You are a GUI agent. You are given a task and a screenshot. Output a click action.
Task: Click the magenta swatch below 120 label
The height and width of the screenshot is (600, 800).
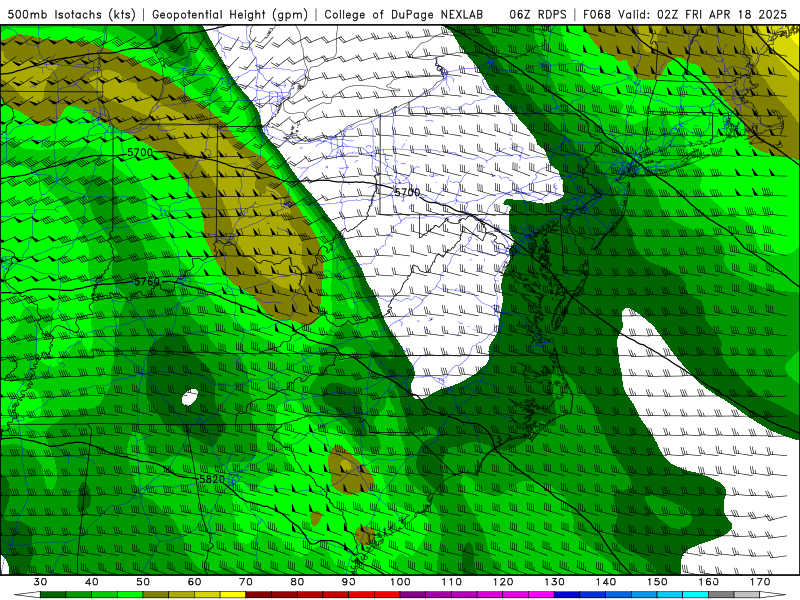click(x=516, y=595)
